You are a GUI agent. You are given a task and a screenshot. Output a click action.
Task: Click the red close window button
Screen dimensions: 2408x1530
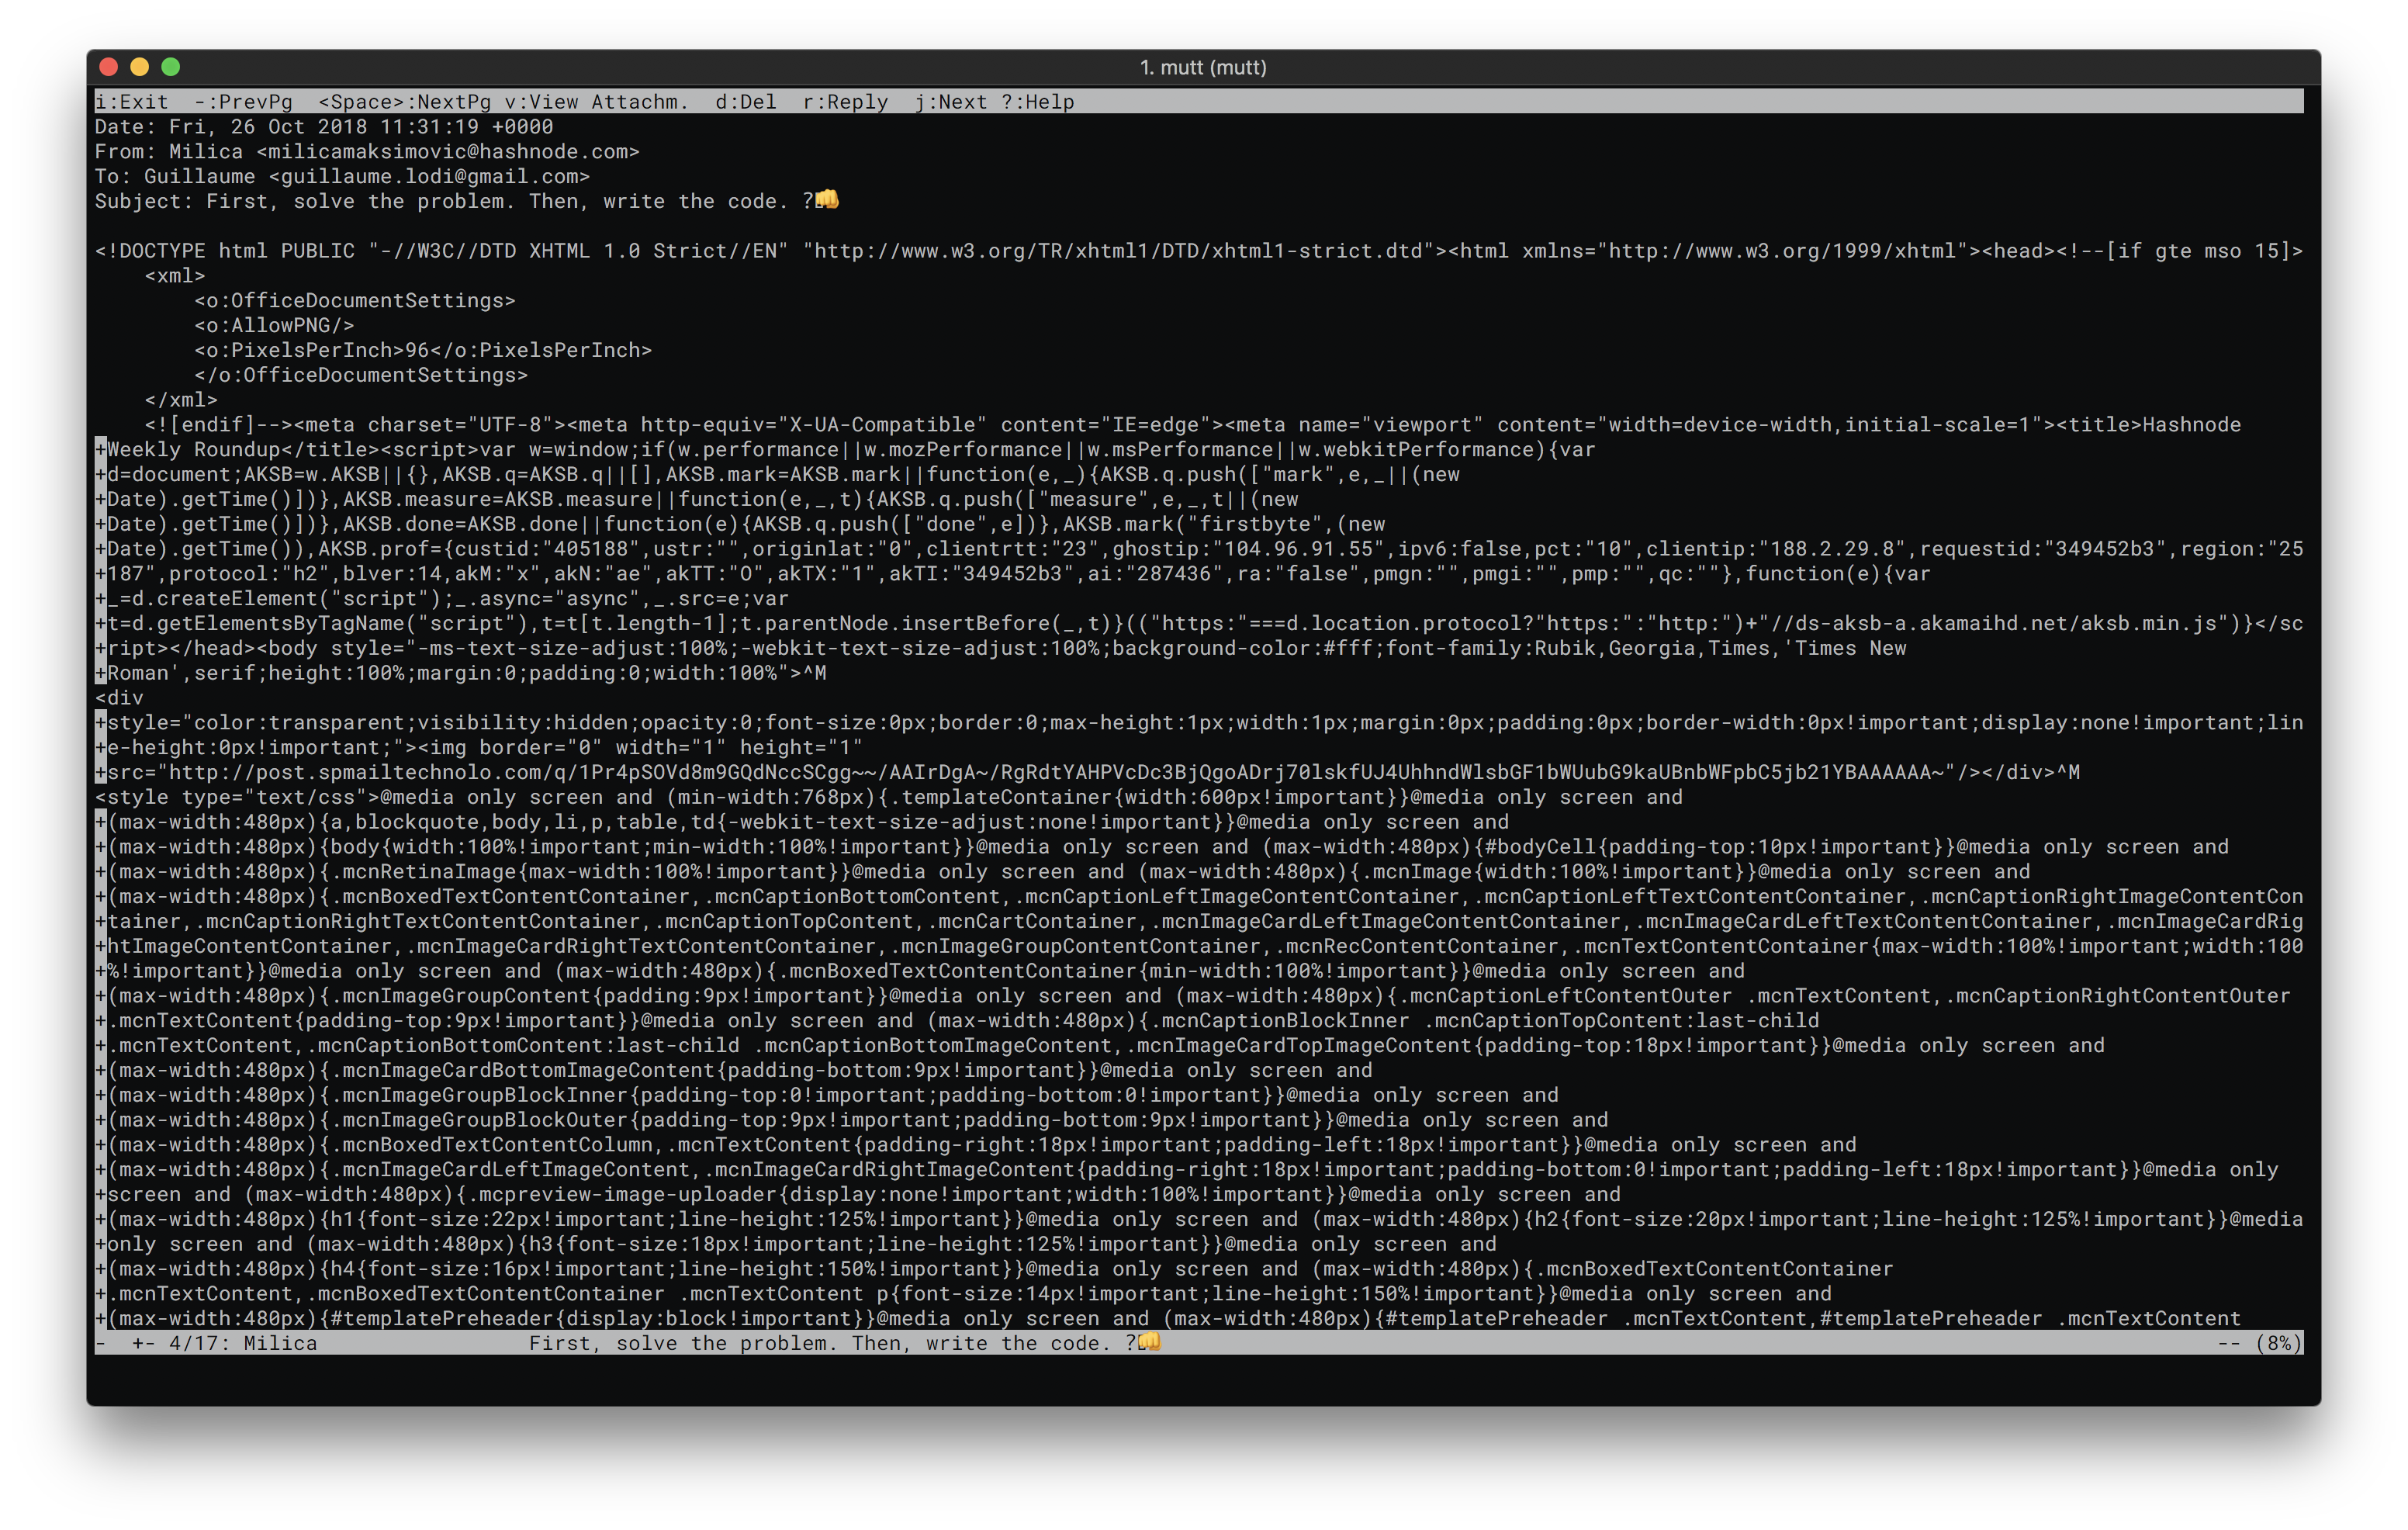pyautogui.click(x=109, y=67)
